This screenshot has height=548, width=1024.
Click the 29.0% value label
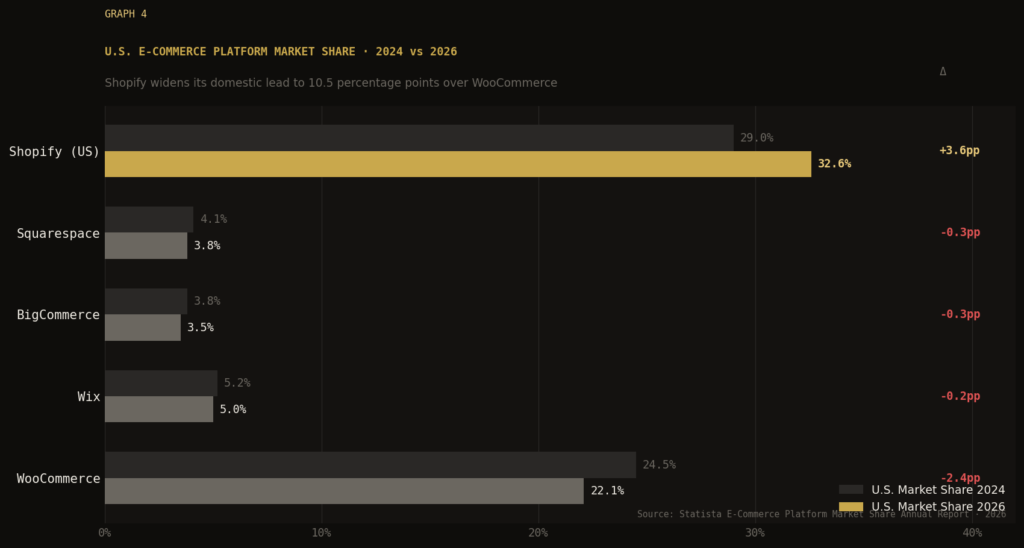[756, 138]
